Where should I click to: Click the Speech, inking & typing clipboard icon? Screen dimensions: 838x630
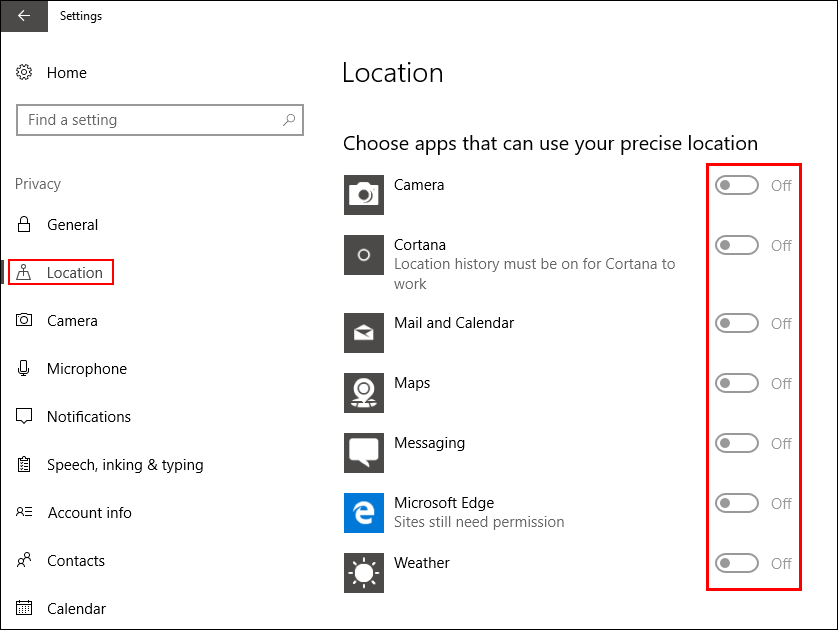coord(24,464)
